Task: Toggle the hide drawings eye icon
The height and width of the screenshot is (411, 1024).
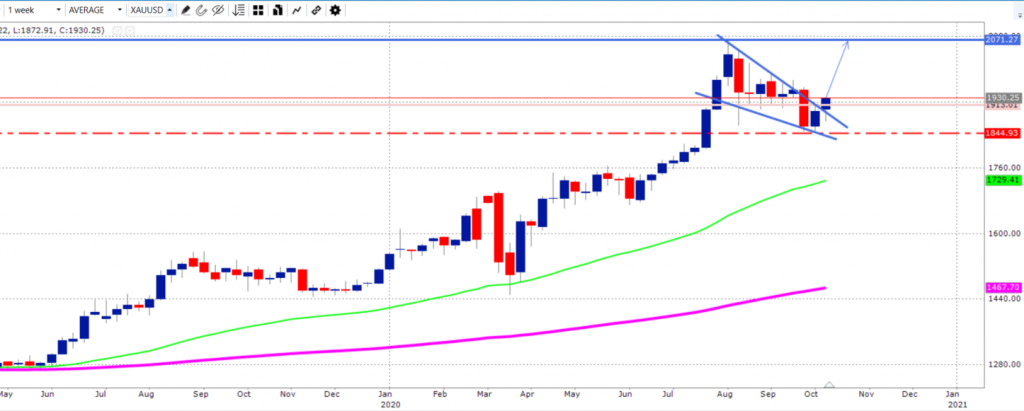Action: (x=216, y=10)
